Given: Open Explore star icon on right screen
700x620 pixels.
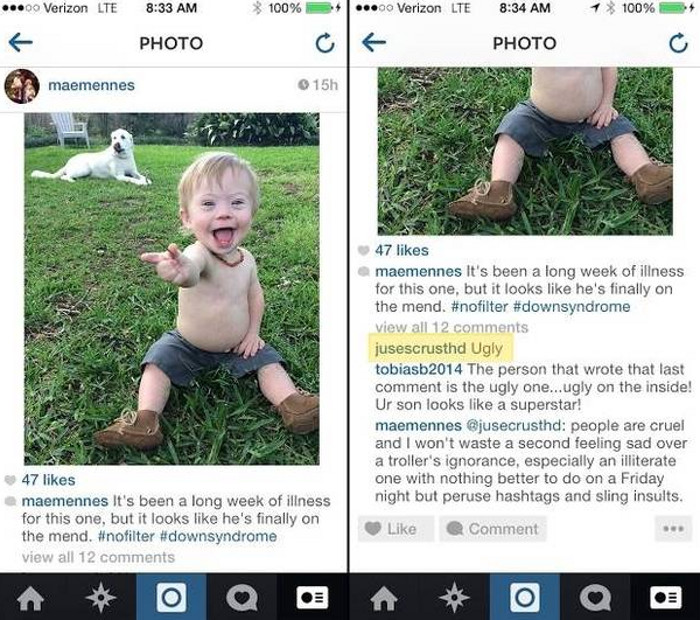Looking at the screenshot, I should pyautogui.click(x=454, y=597).
